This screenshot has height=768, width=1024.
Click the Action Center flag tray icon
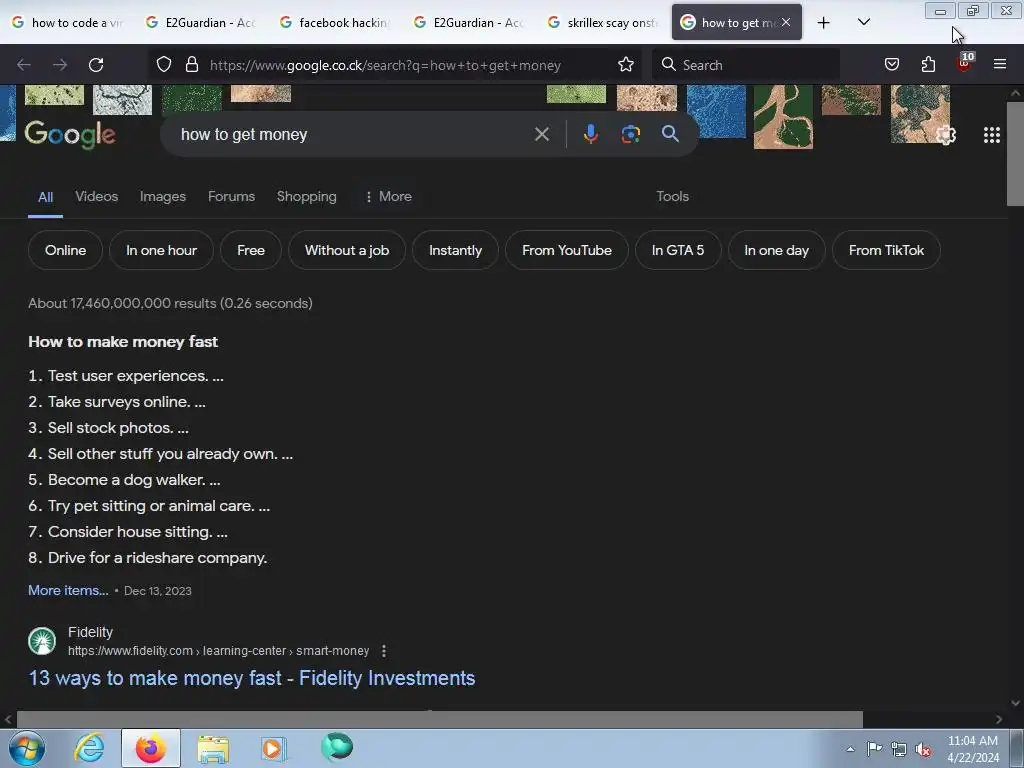pos(874,749)
